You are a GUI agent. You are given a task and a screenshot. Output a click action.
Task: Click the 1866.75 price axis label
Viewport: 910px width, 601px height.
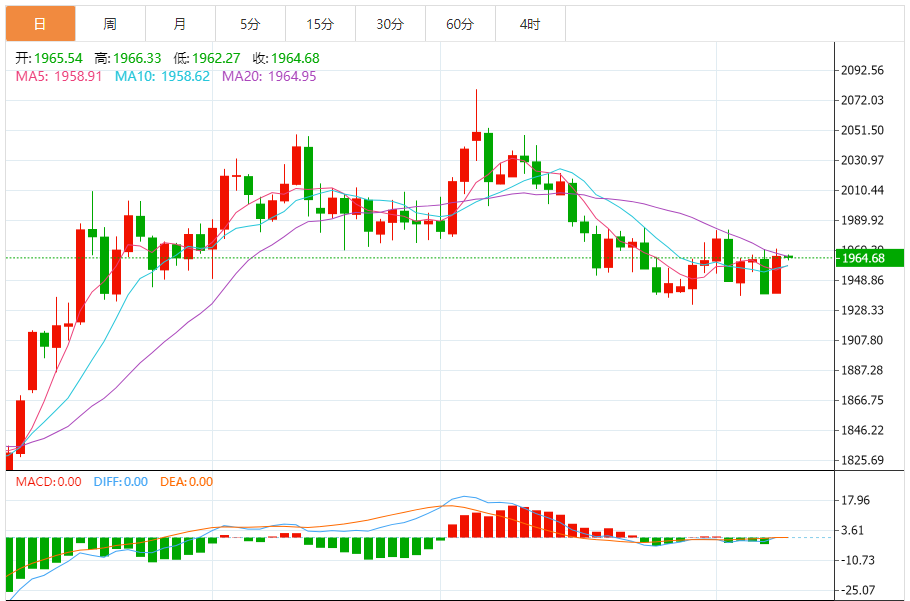(x=862, y=400)
